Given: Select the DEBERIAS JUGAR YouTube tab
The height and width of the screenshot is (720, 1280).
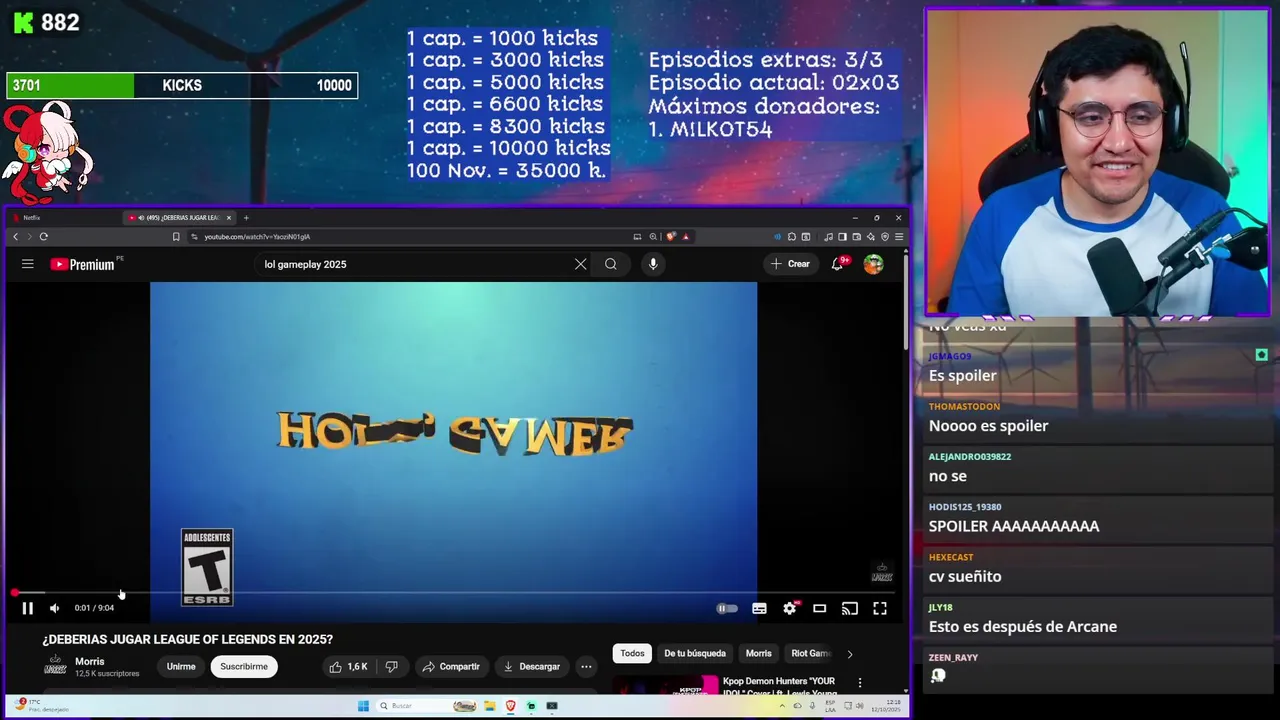Looking at the screenshot, I should point(180,218).
